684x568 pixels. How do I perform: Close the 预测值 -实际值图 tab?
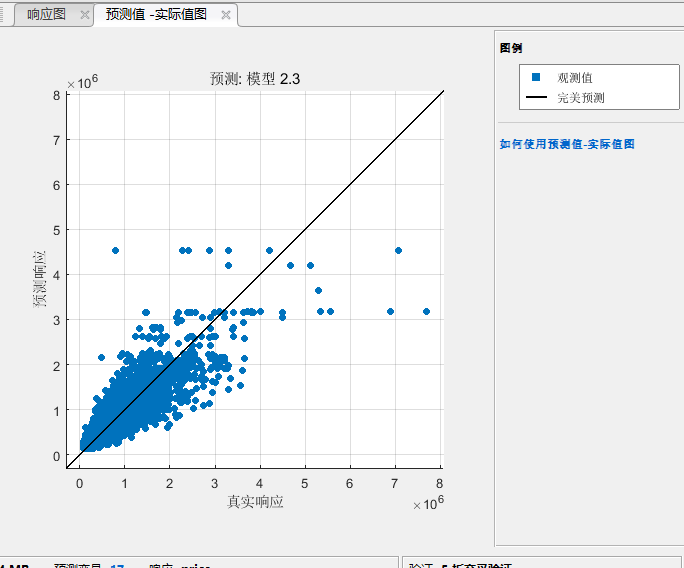[x=226, y=15]
